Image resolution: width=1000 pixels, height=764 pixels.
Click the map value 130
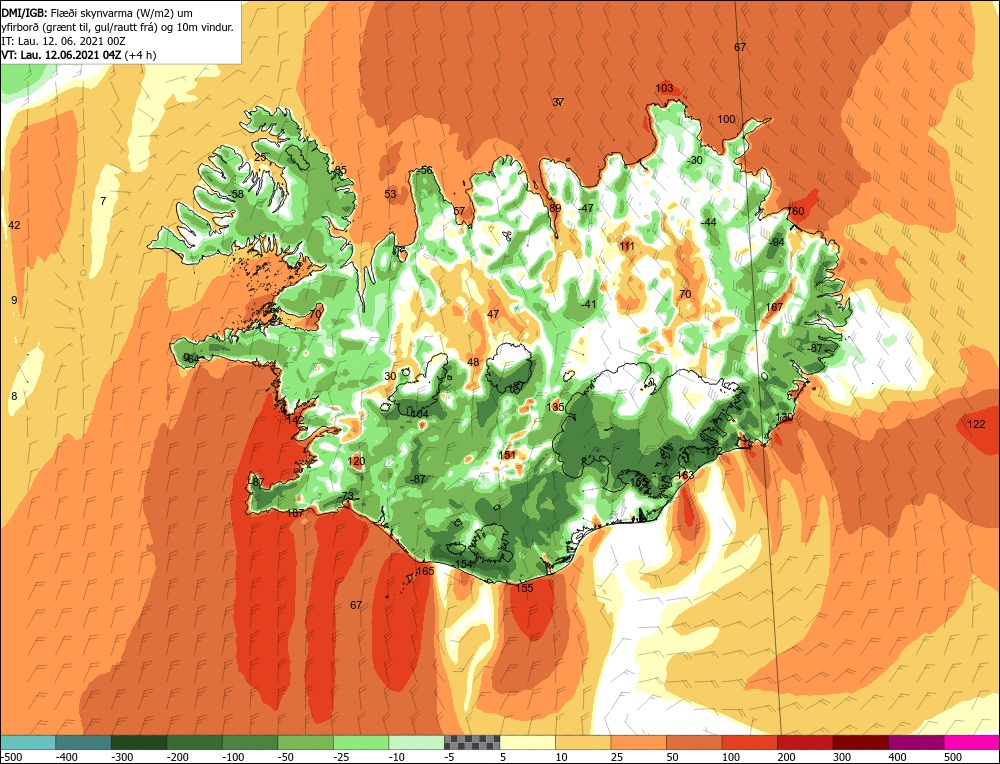tap(784, 417)
